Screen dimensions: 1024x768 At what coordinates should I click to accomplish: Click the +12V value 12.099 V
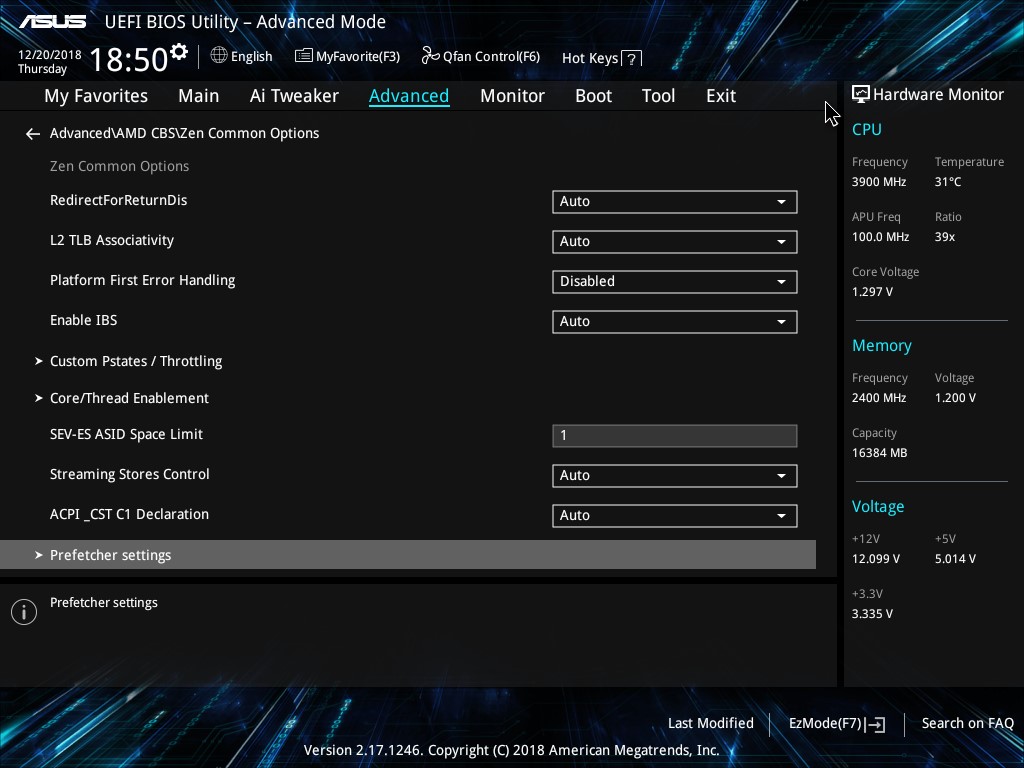coord(875,559)
